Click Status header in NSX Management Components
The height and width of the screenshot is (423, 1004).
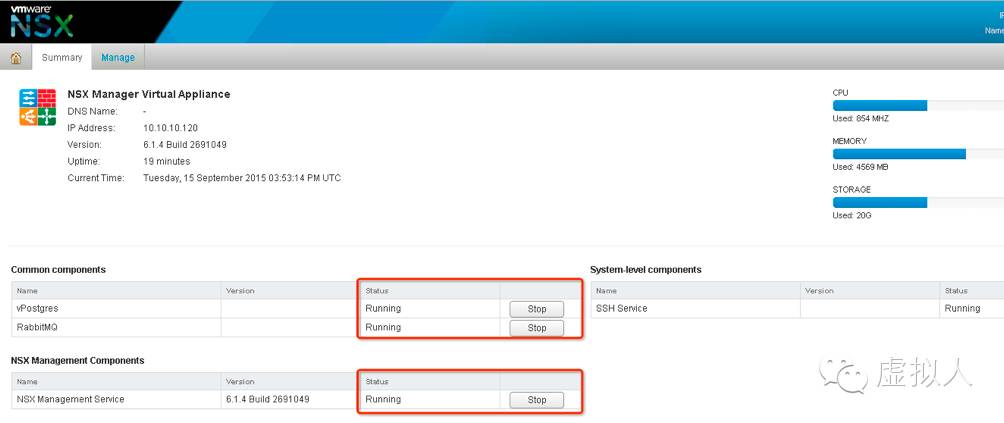429,381
